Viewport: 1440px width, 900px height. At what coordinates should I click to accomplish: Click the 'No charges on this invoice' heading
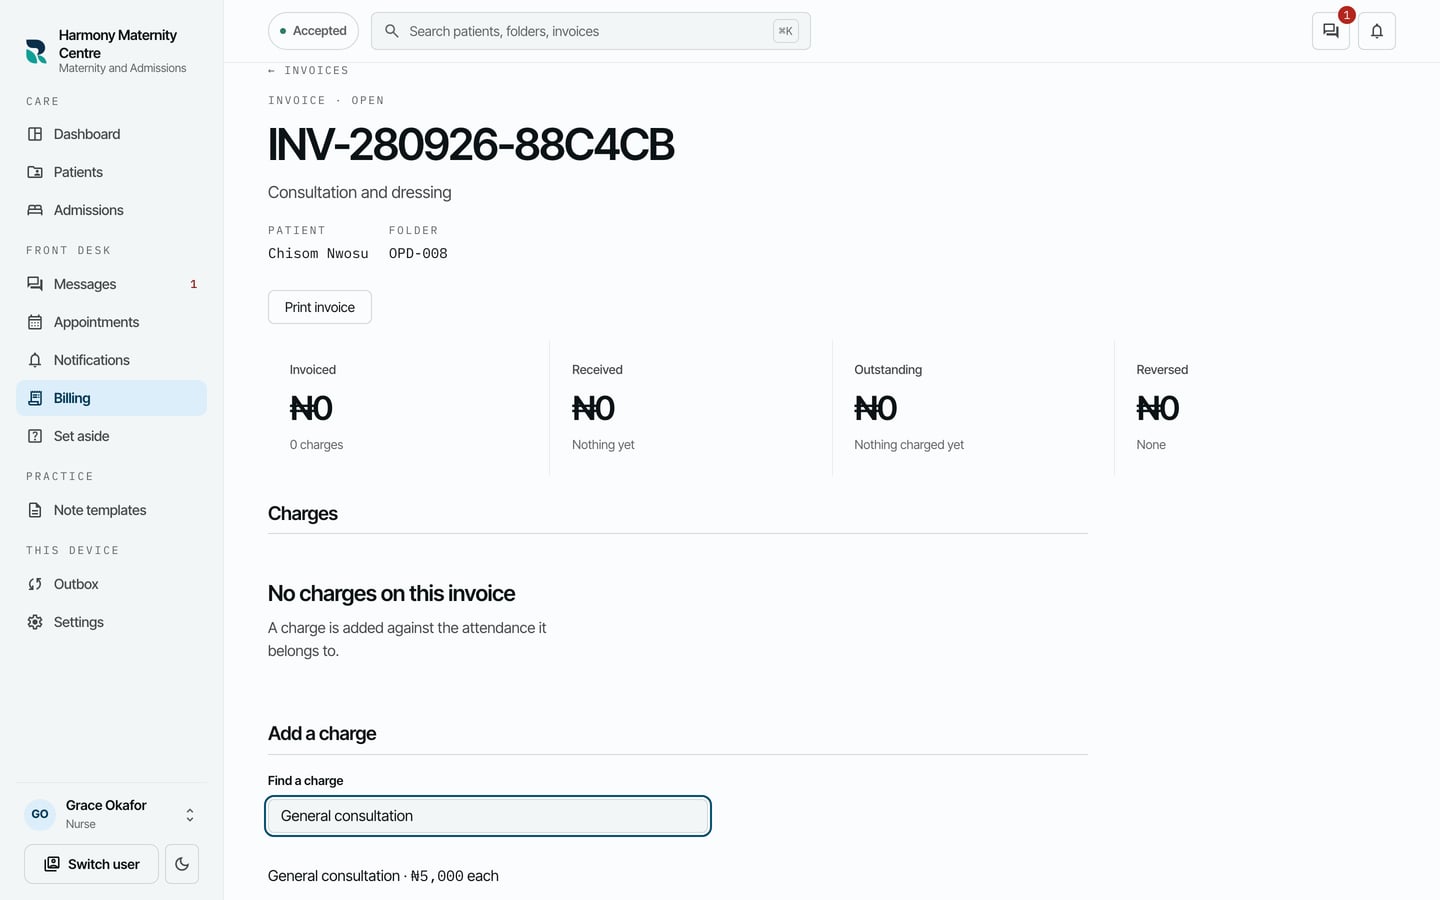[392, 593]
